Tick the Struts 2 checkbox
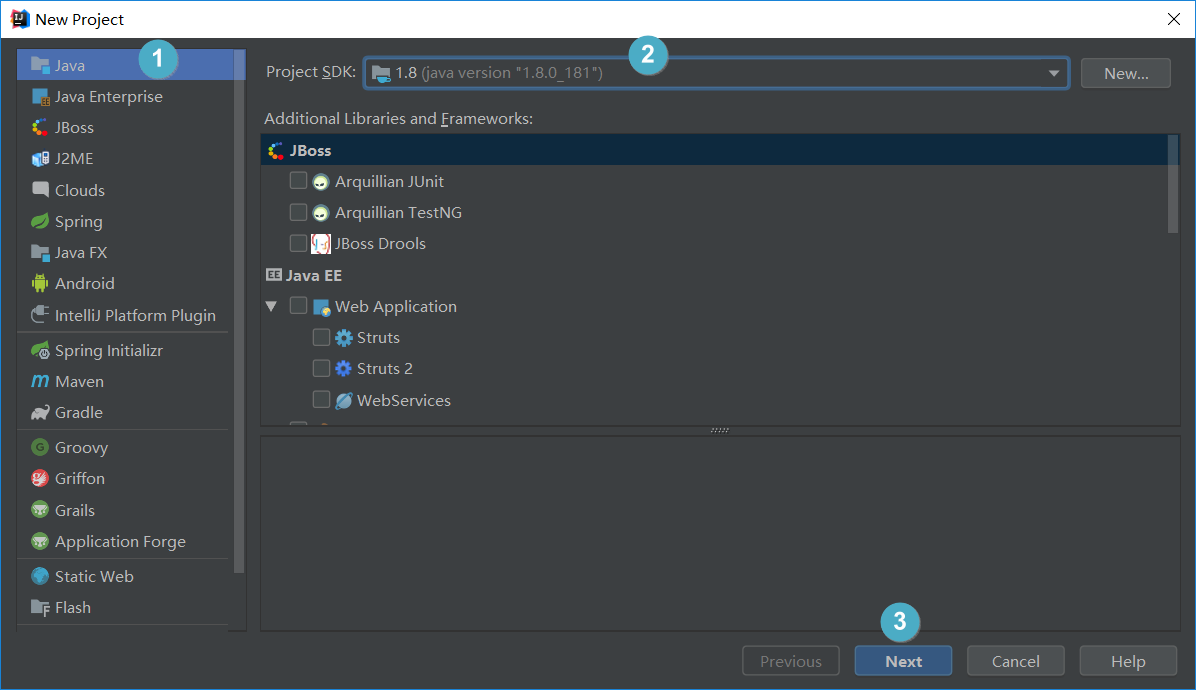 point(321,368)
